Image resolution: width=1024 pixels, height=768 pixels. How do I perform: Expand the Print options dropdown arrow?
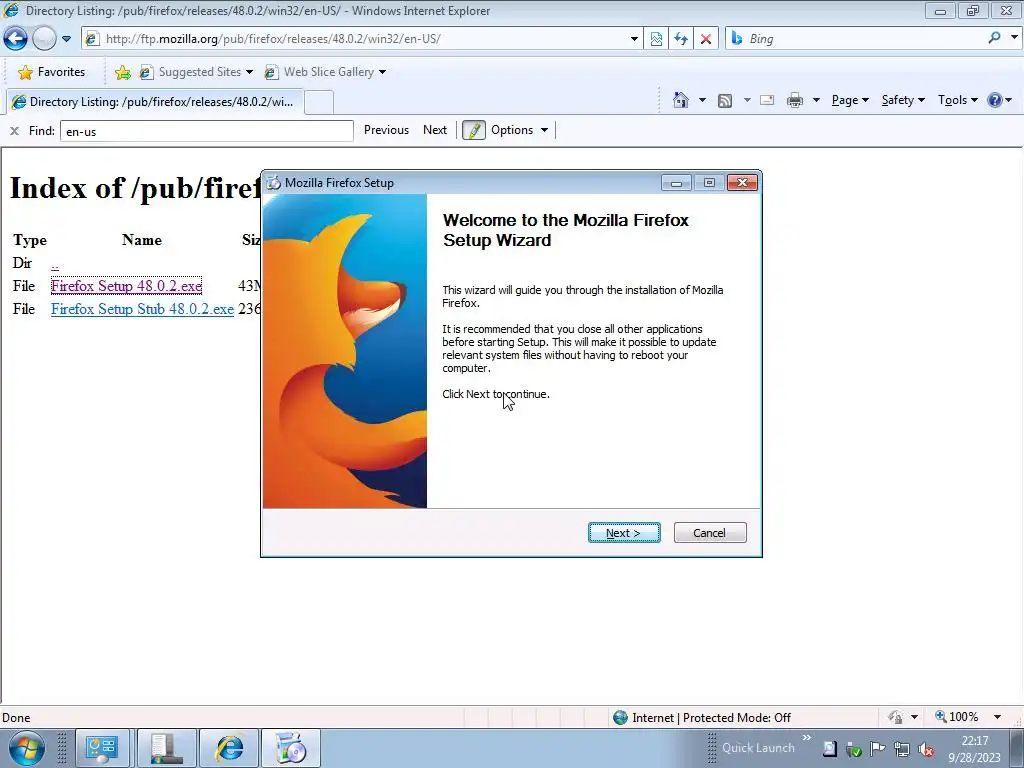816,100
